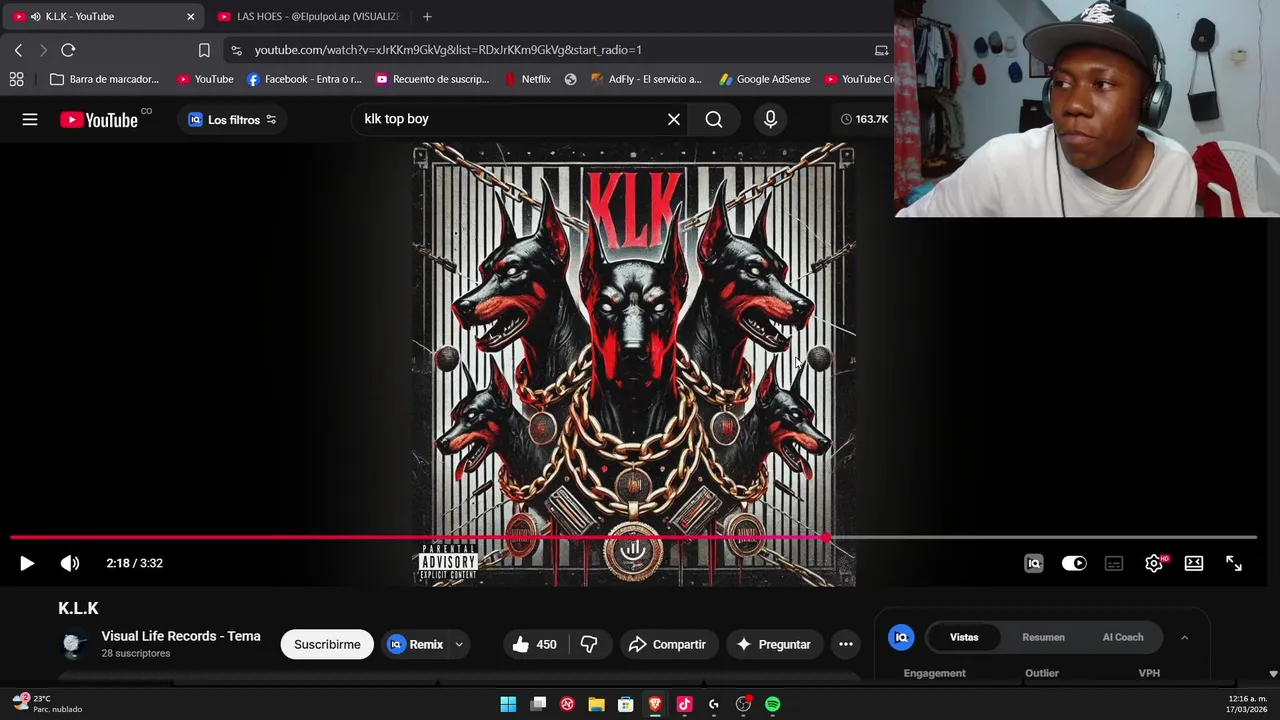Like the video with thumbs up
1280x720 pixels.
point(534,645)
